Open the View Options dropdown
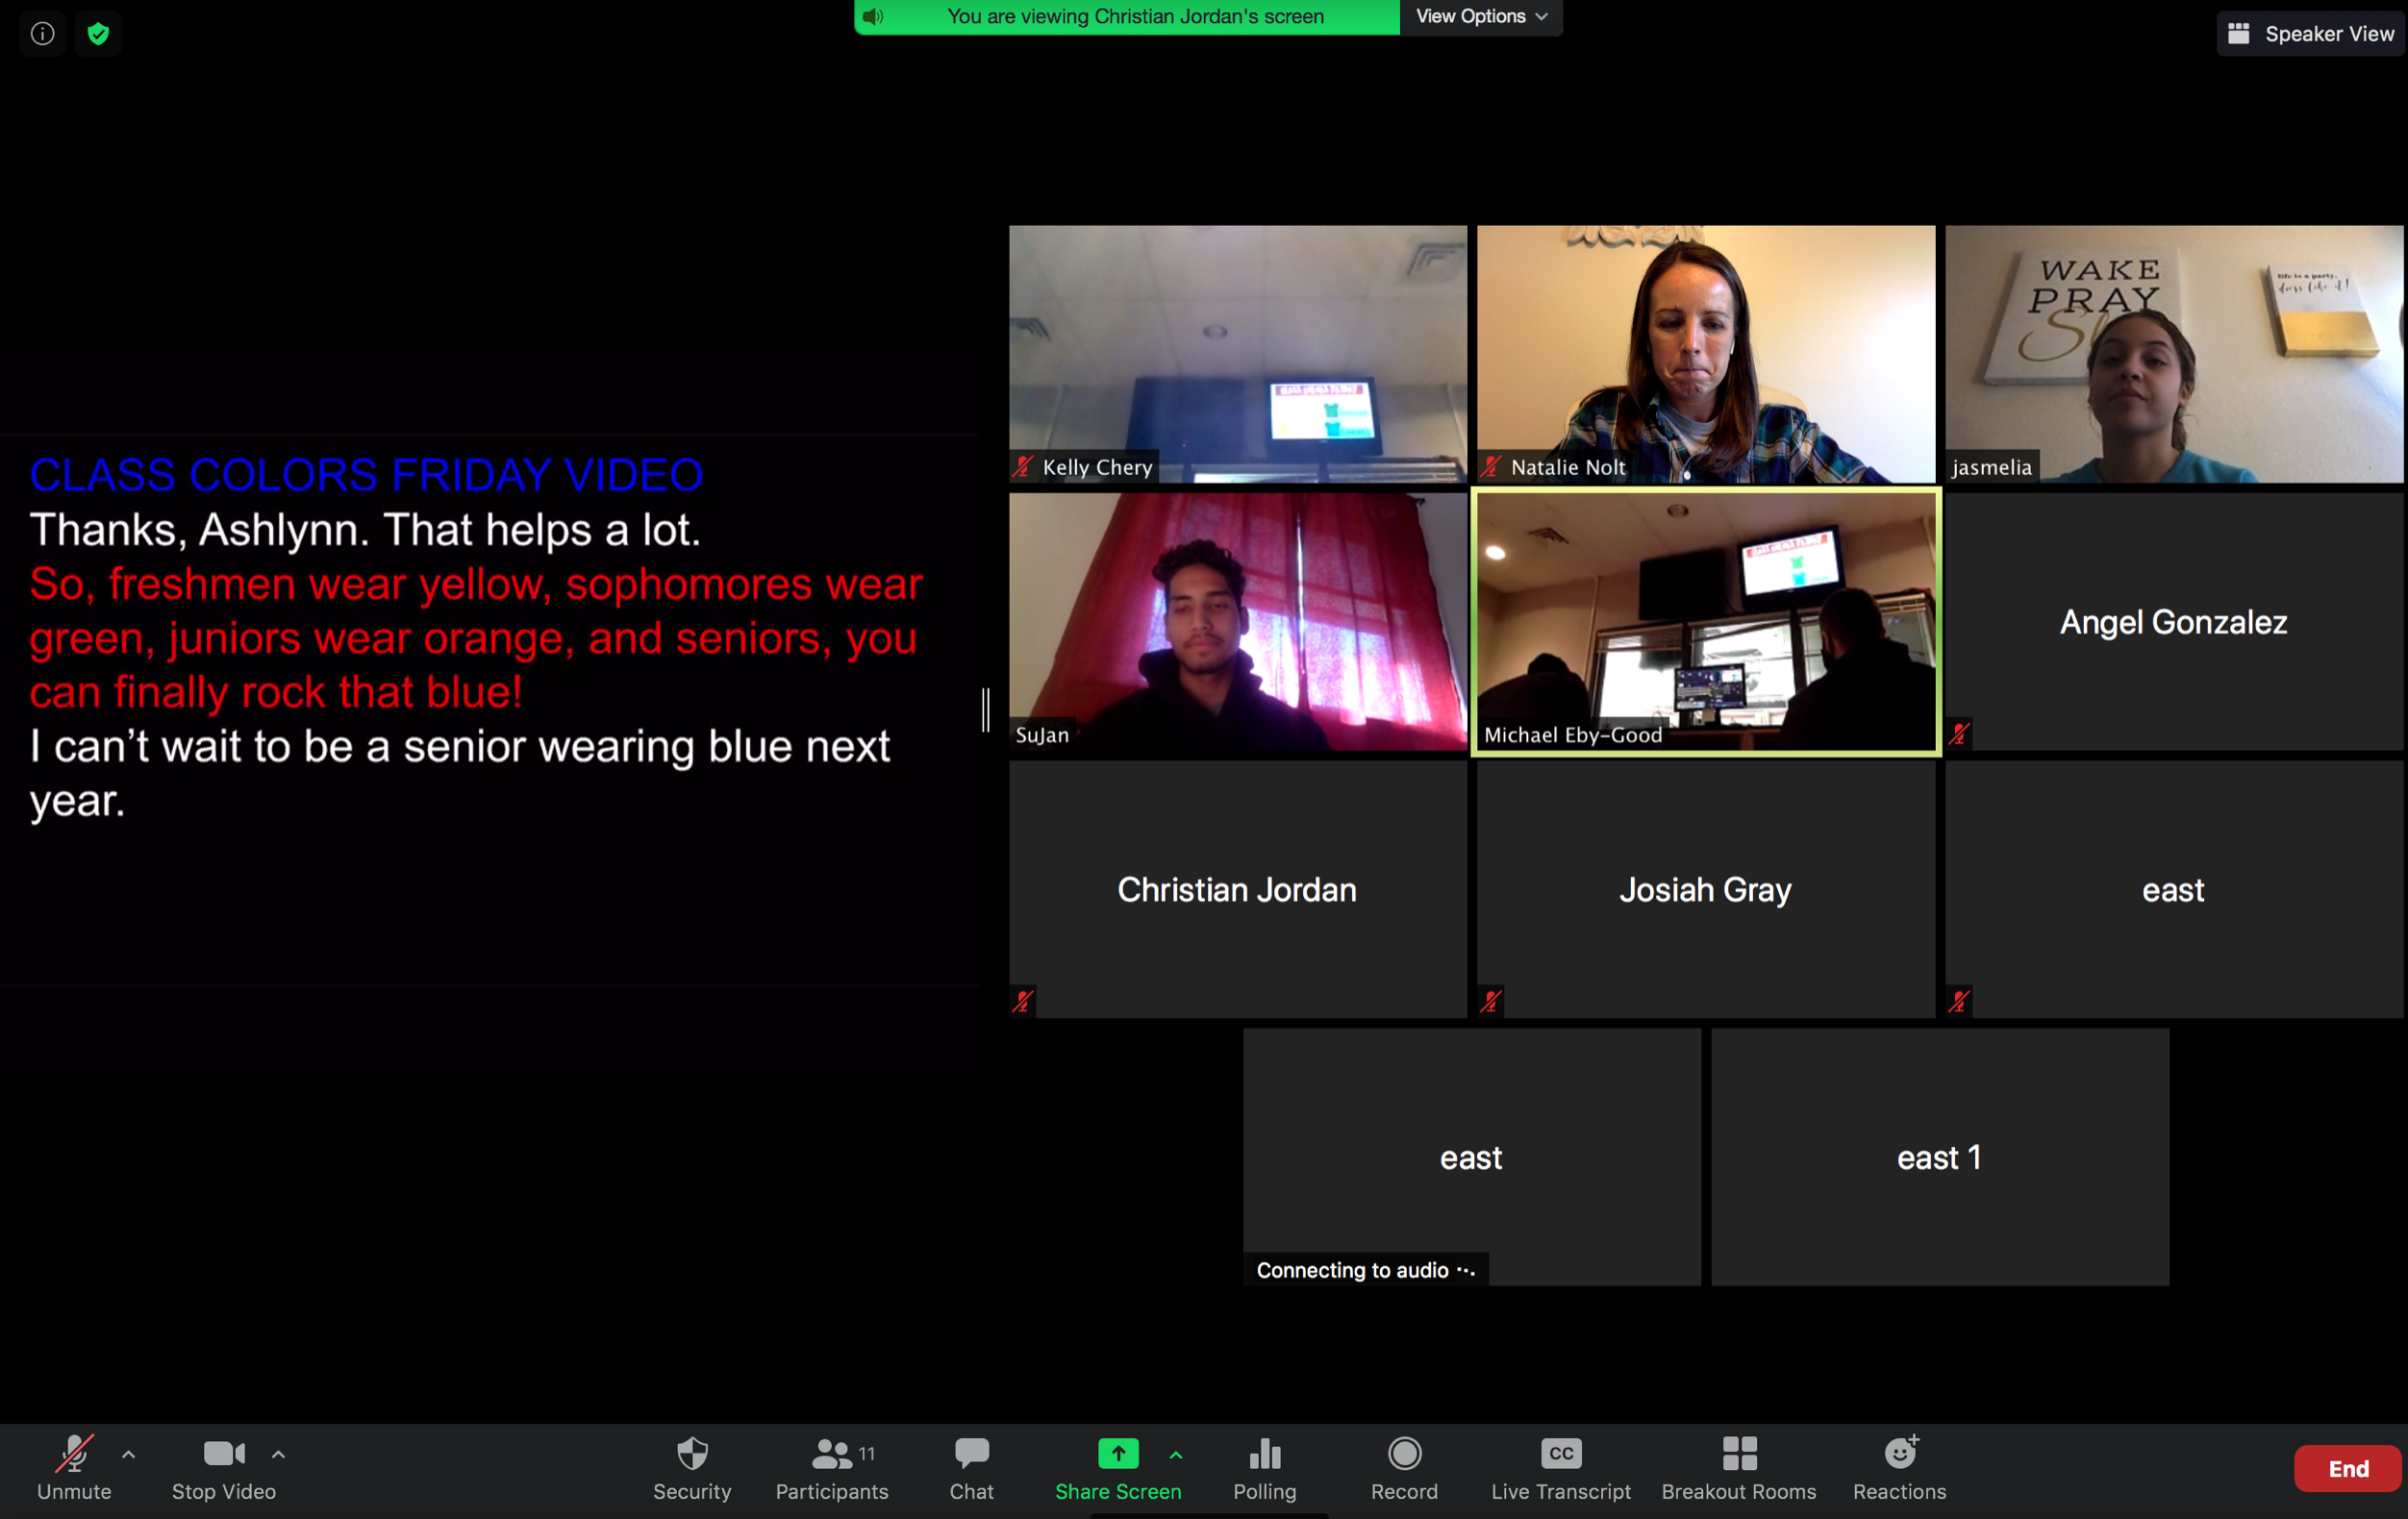Screen dimensions: 2408x1519 (x=1481, y=16)
